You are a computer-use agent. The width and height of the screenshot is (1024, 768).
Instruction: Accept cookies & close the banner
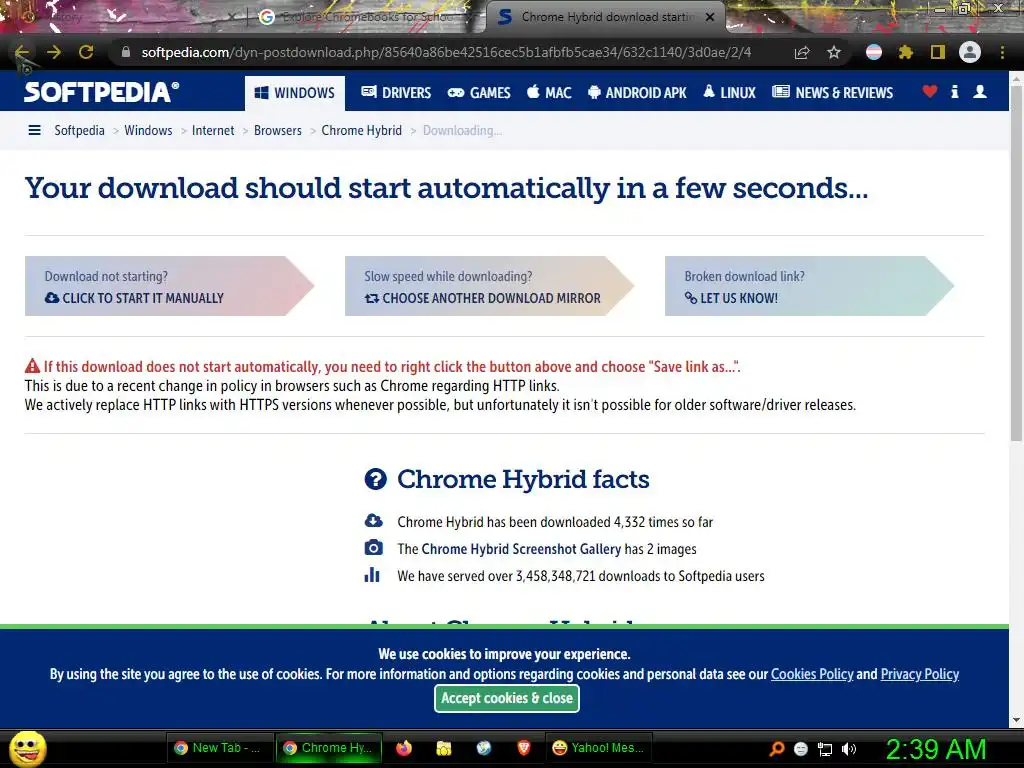click(507, 698)
